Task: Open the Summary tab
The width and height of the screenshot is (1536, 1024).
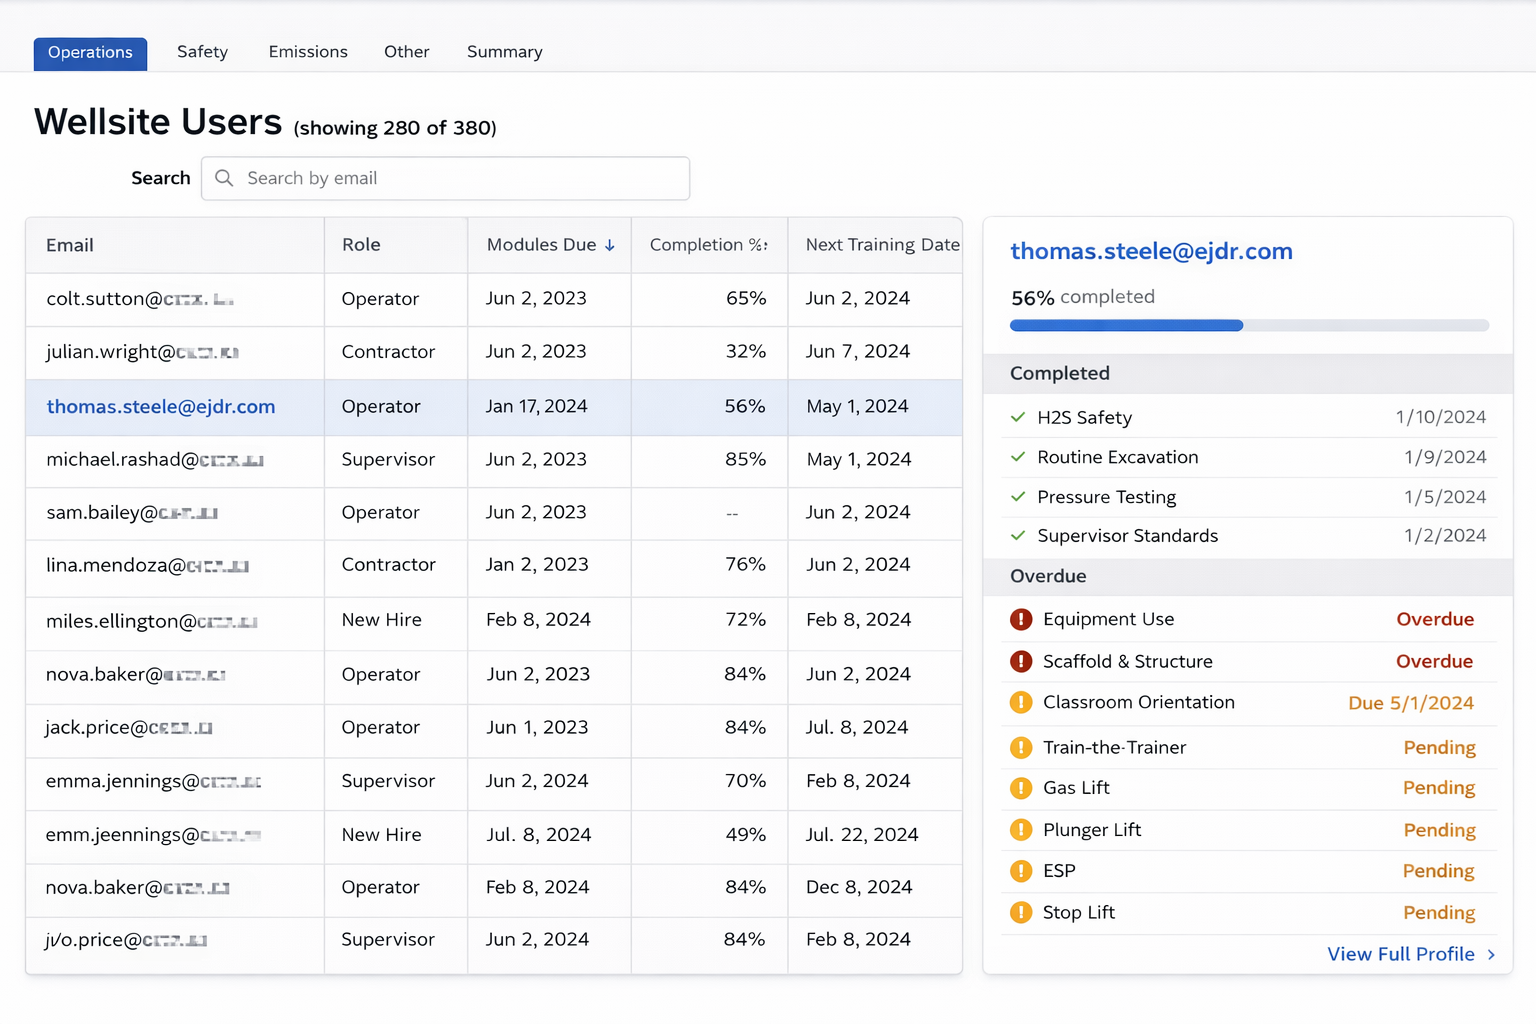Action: click(504, 52)
